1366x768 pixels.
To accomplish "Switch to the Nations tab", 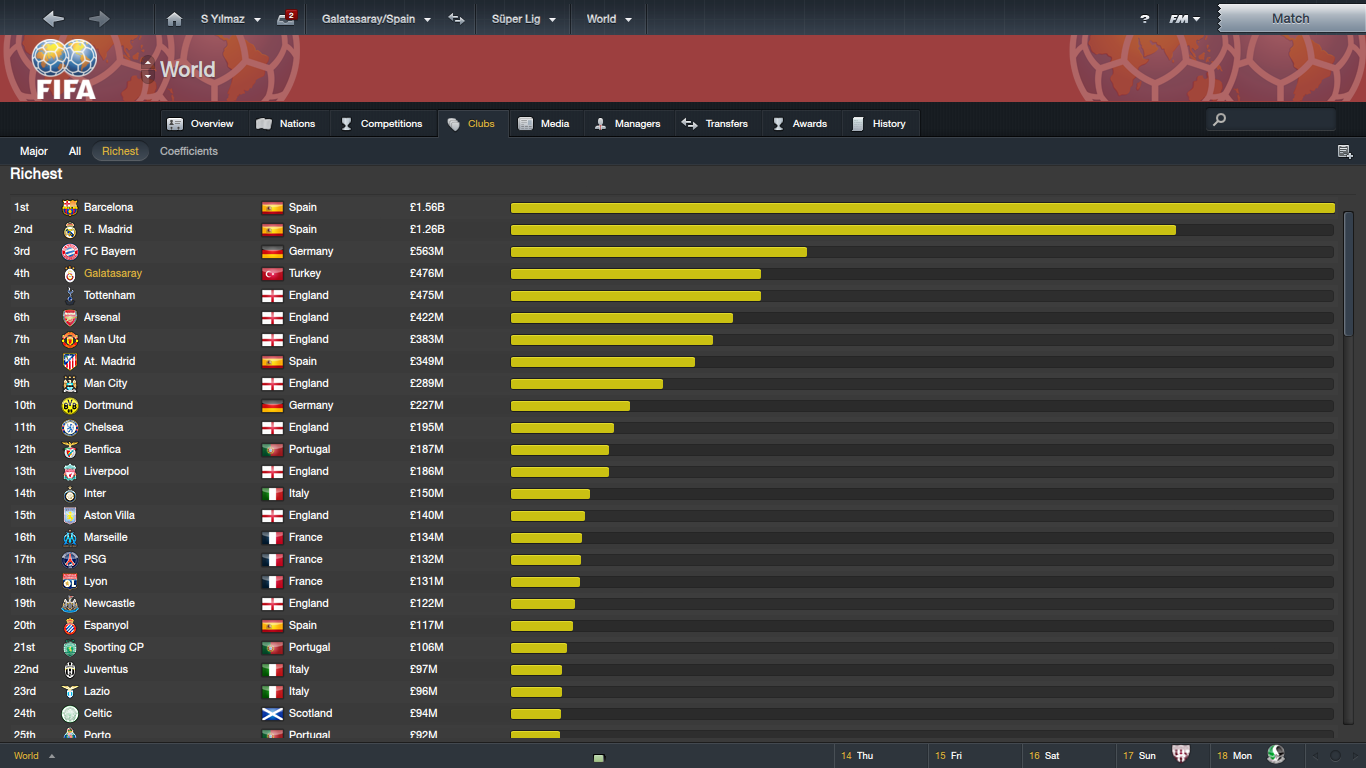I will pos(286,124).
